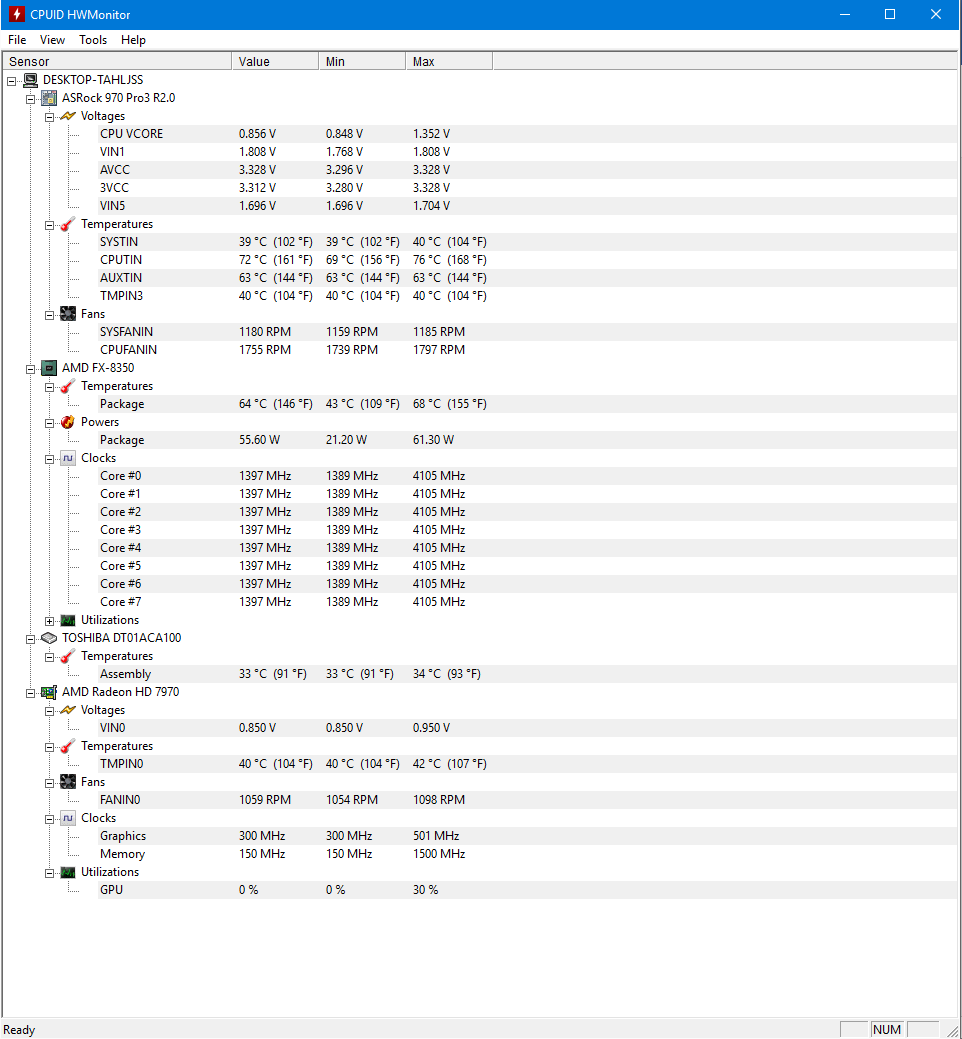Select the GPU utilization row
Screen dimensions: 962x1039
pyautogui.click(x=527, y=890)
